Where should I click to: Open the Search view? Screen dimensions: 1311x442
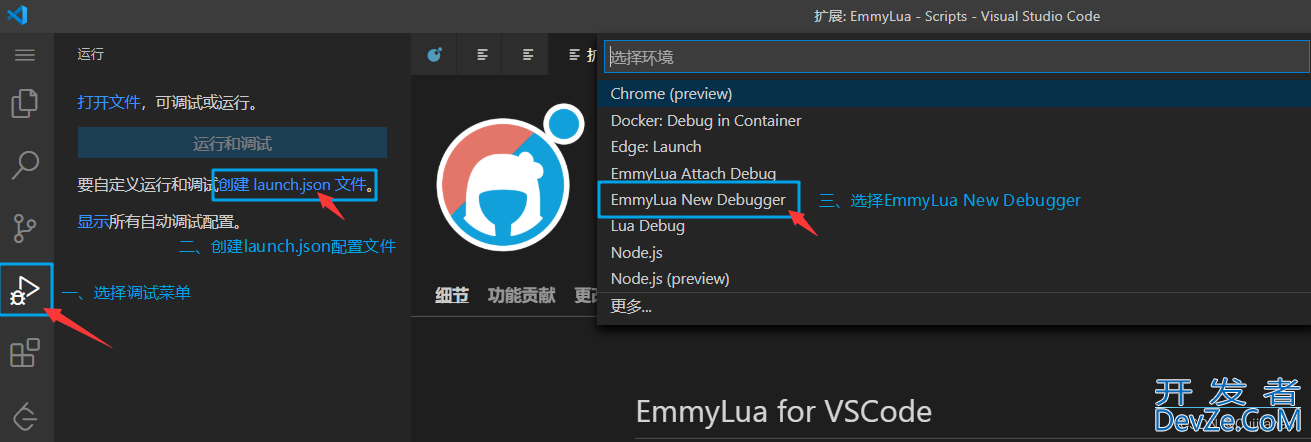[25, 165]
